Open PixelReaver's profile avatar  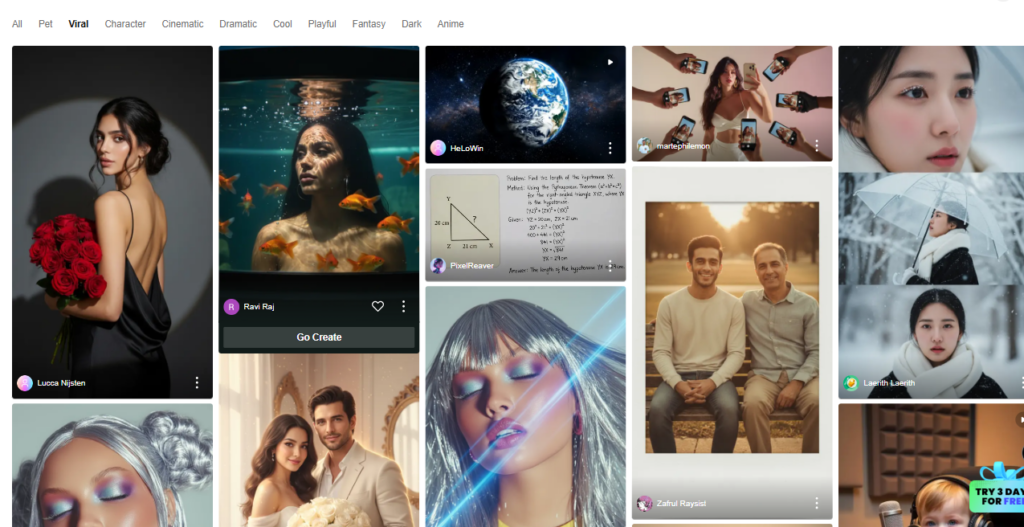pyautogui.click(x=438, y=266)
